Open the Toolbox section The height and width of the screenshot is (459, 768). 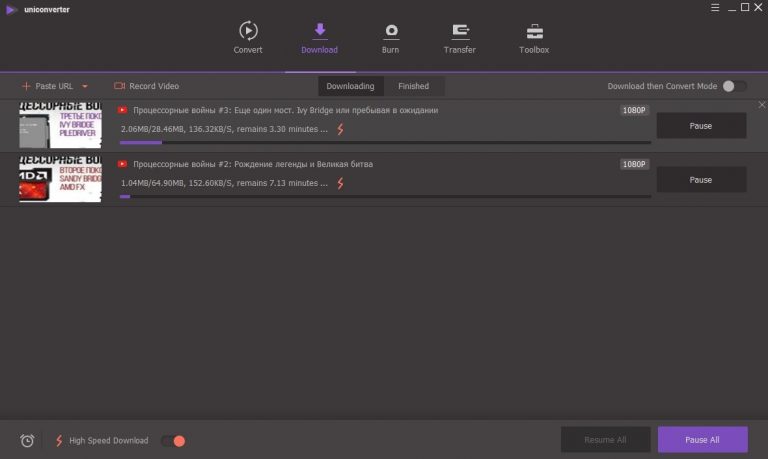(x=534, y=38)
